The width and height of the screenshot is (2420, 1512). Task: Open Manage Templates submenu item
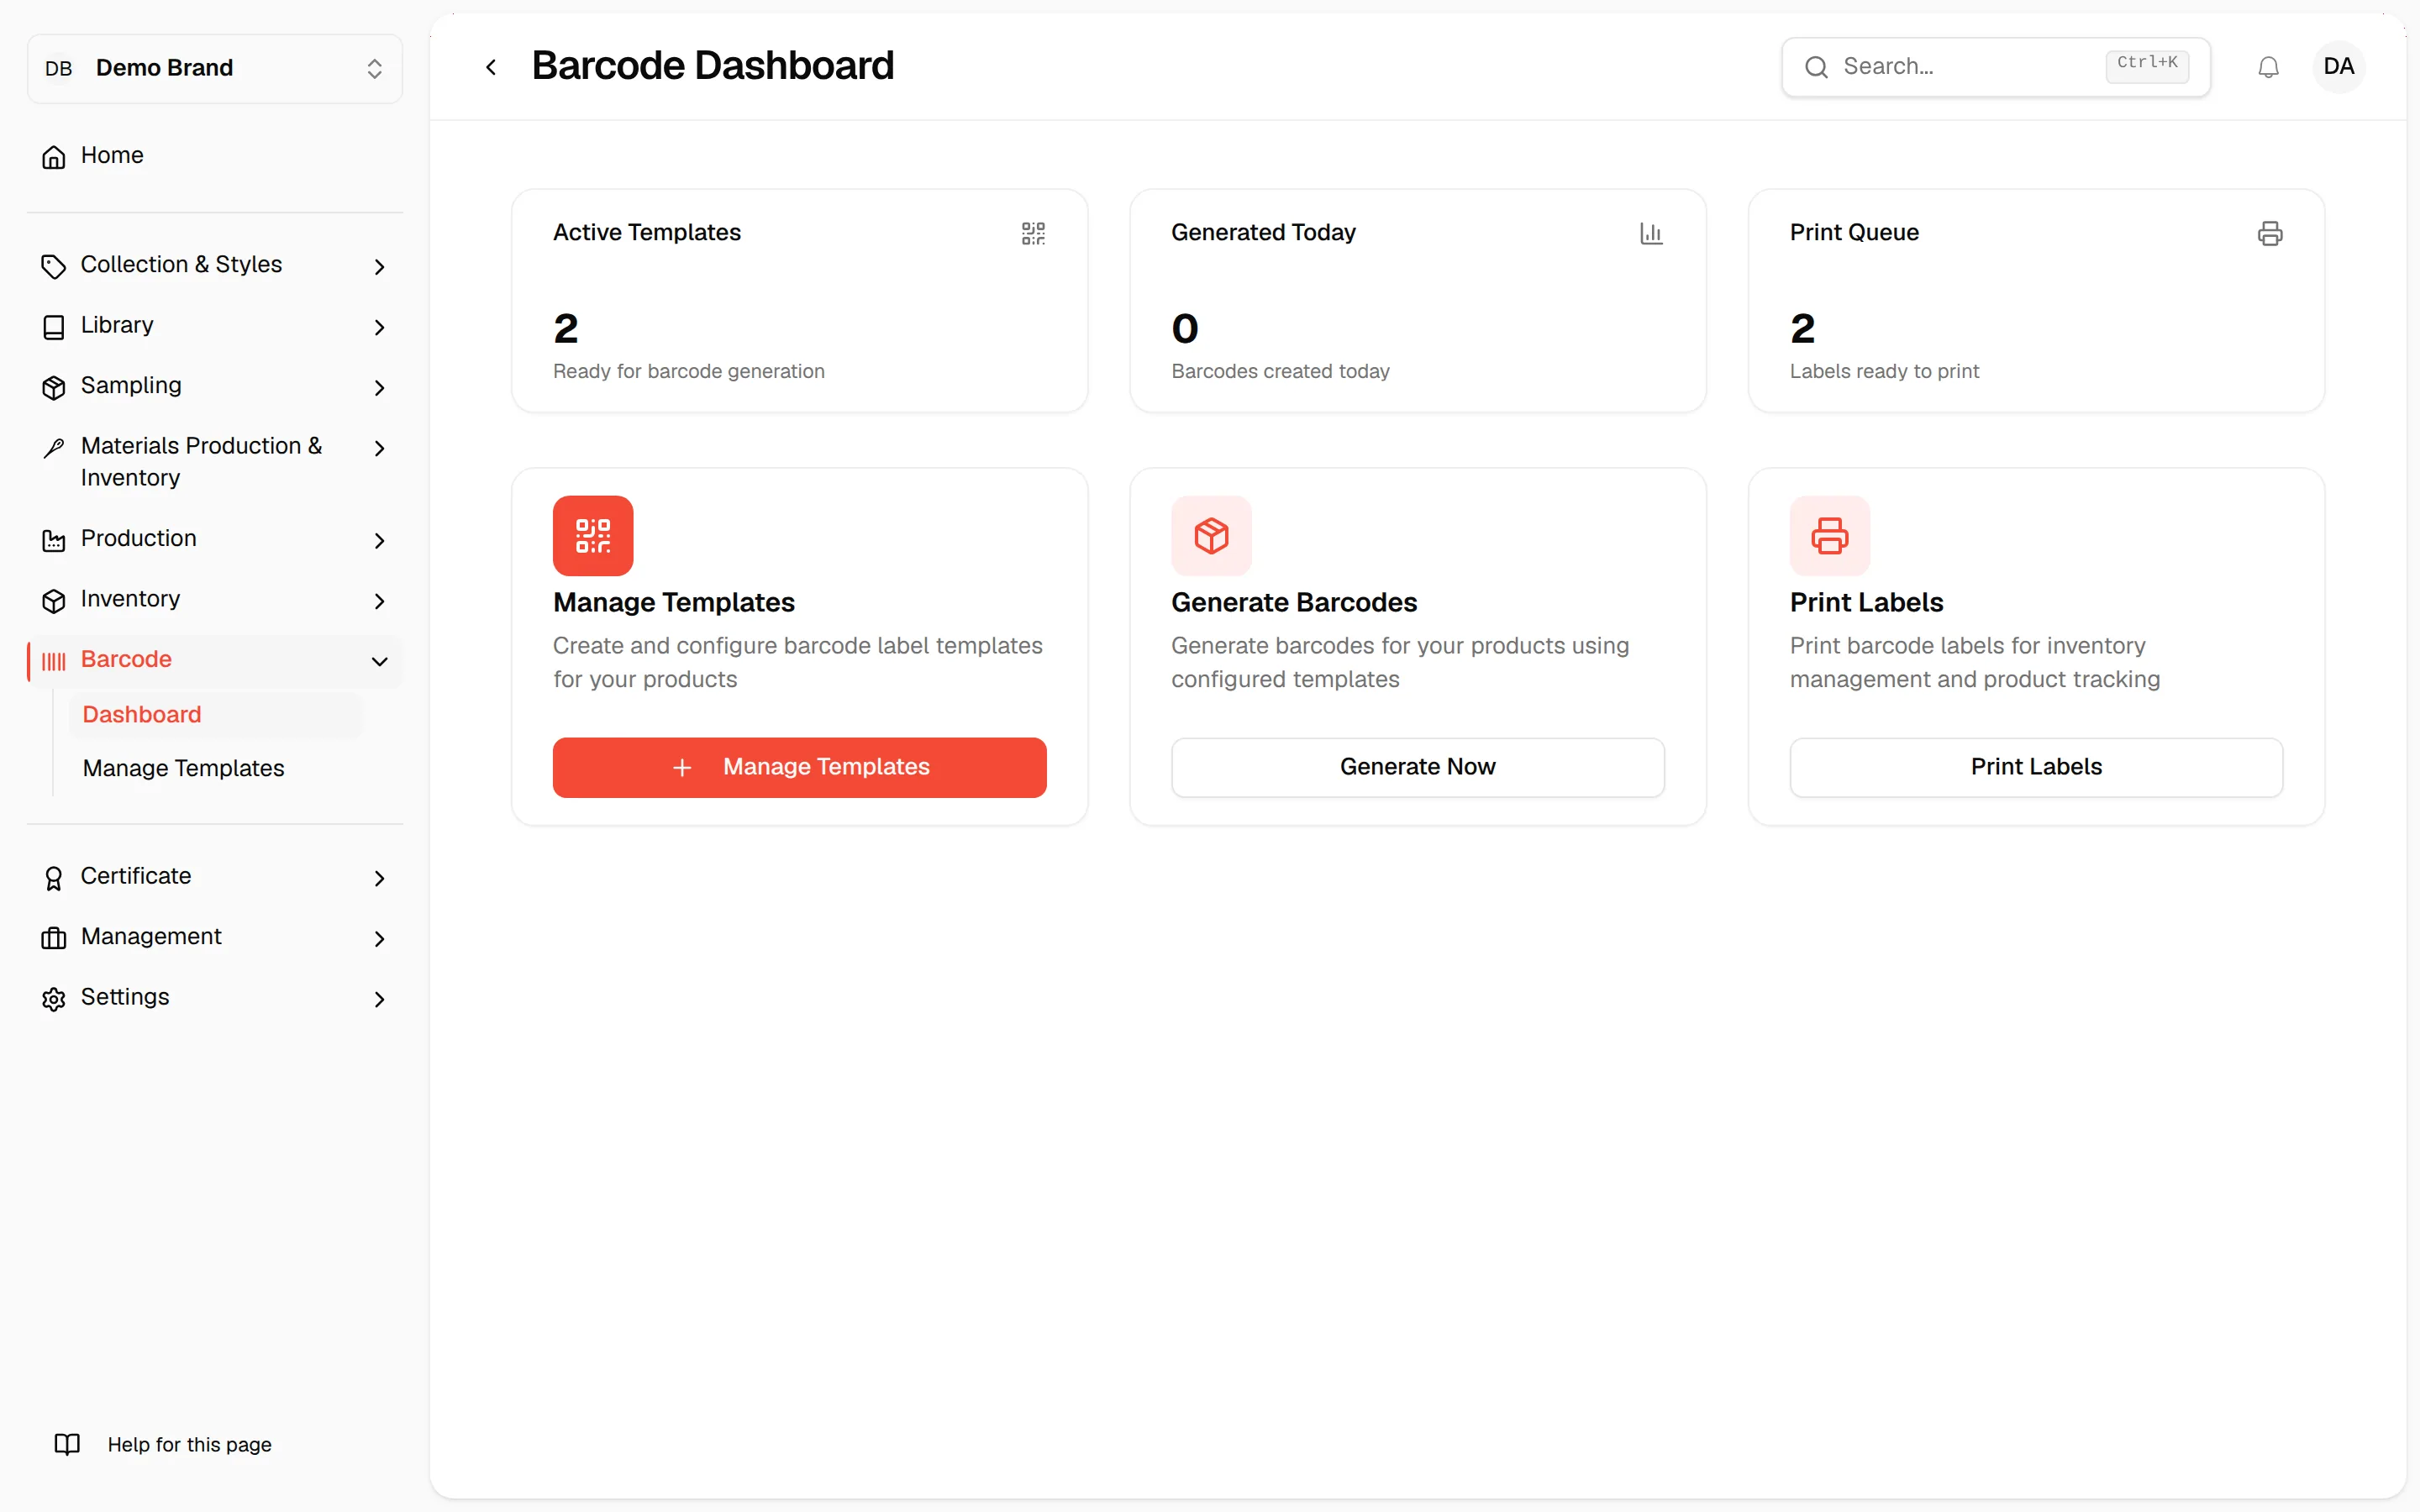(183, 768)
